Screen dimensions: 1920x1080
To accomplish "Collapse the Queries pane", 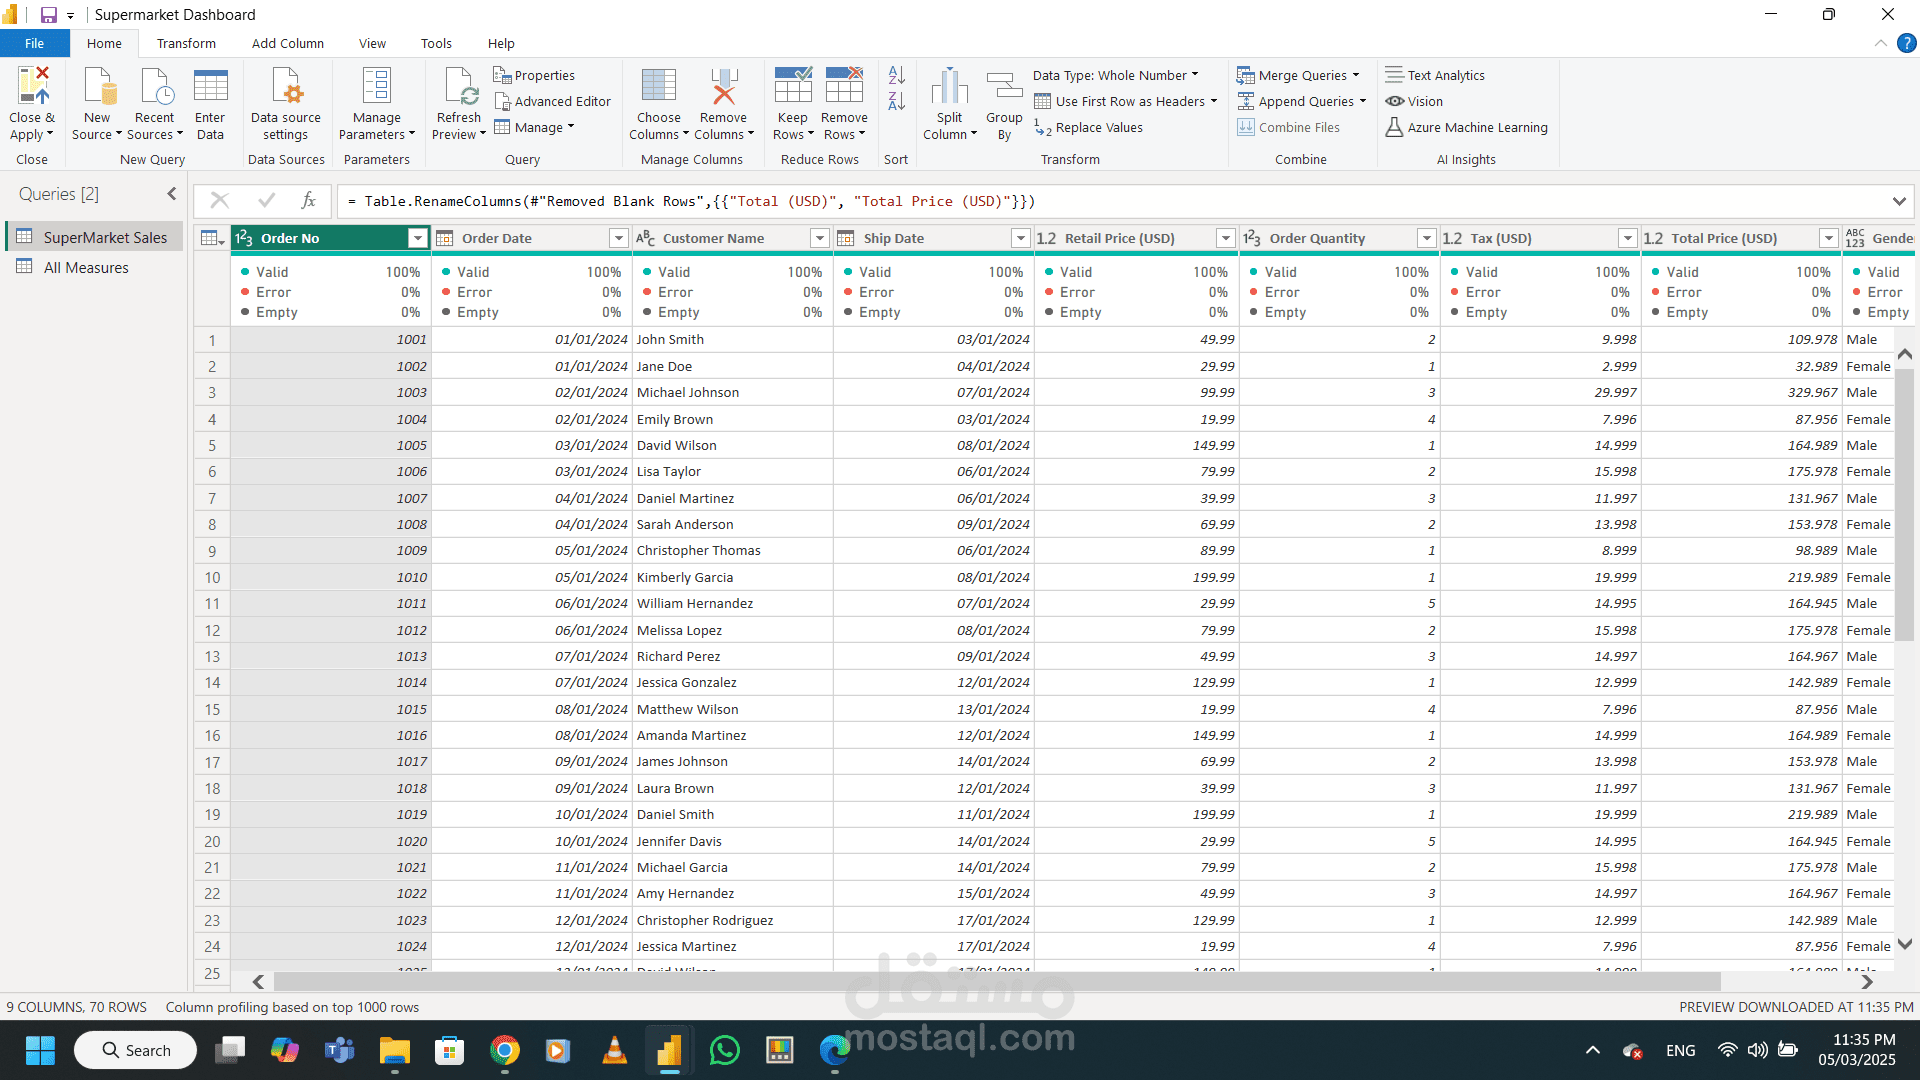I will [172, 194].
